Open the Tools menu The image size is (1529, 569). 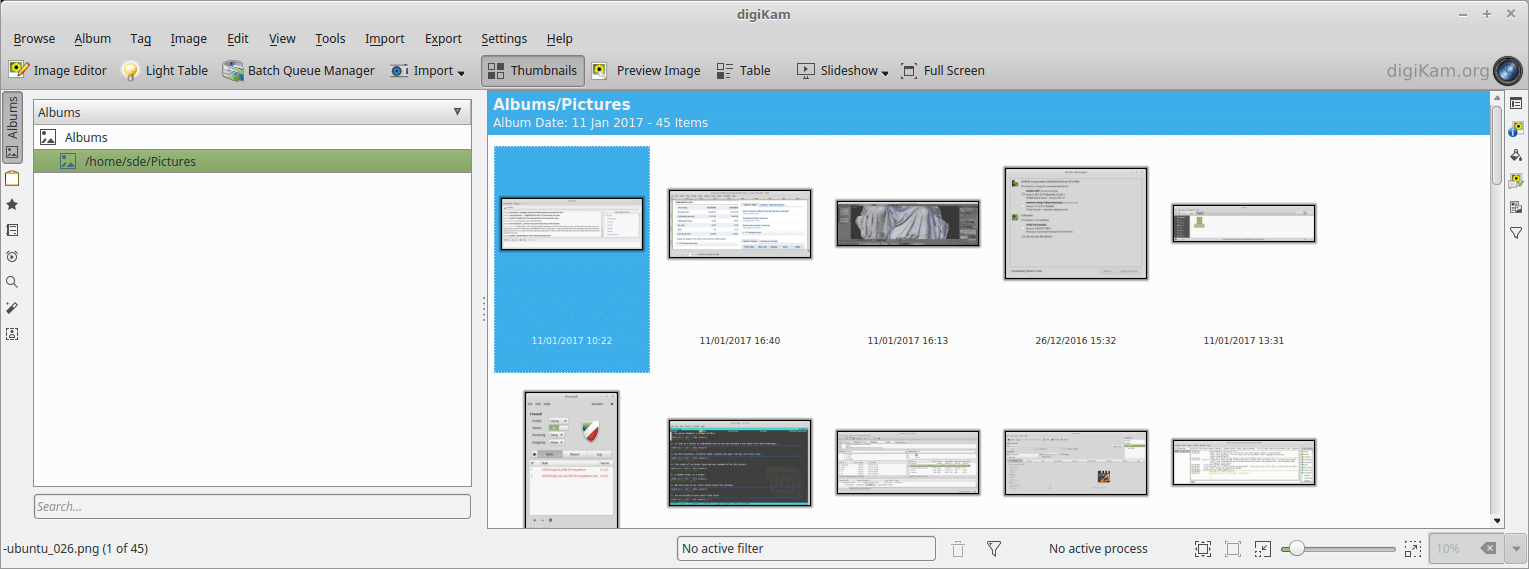pos(330,39)
